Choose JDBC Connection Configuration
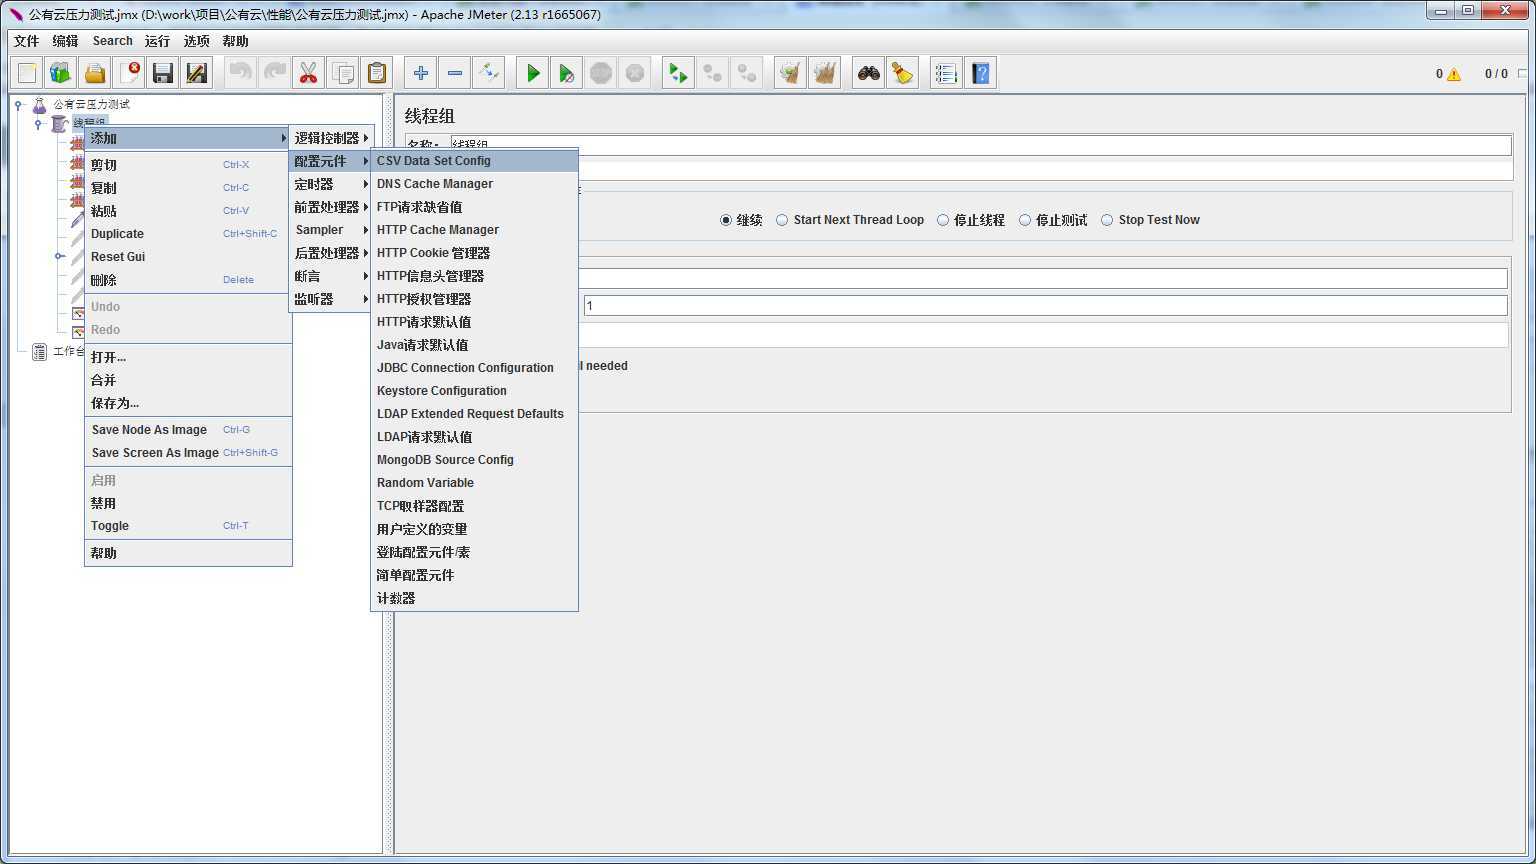This screenshot has width=1536, height=864. pos(474,368)
